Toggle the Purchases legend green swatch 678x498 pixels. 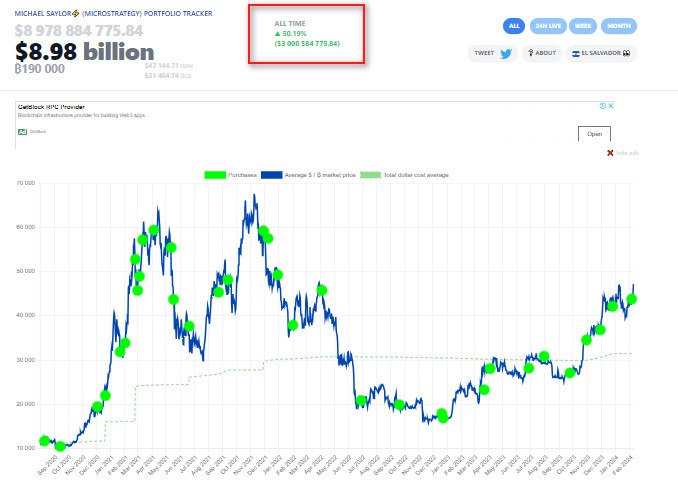[x=215, y=175]
